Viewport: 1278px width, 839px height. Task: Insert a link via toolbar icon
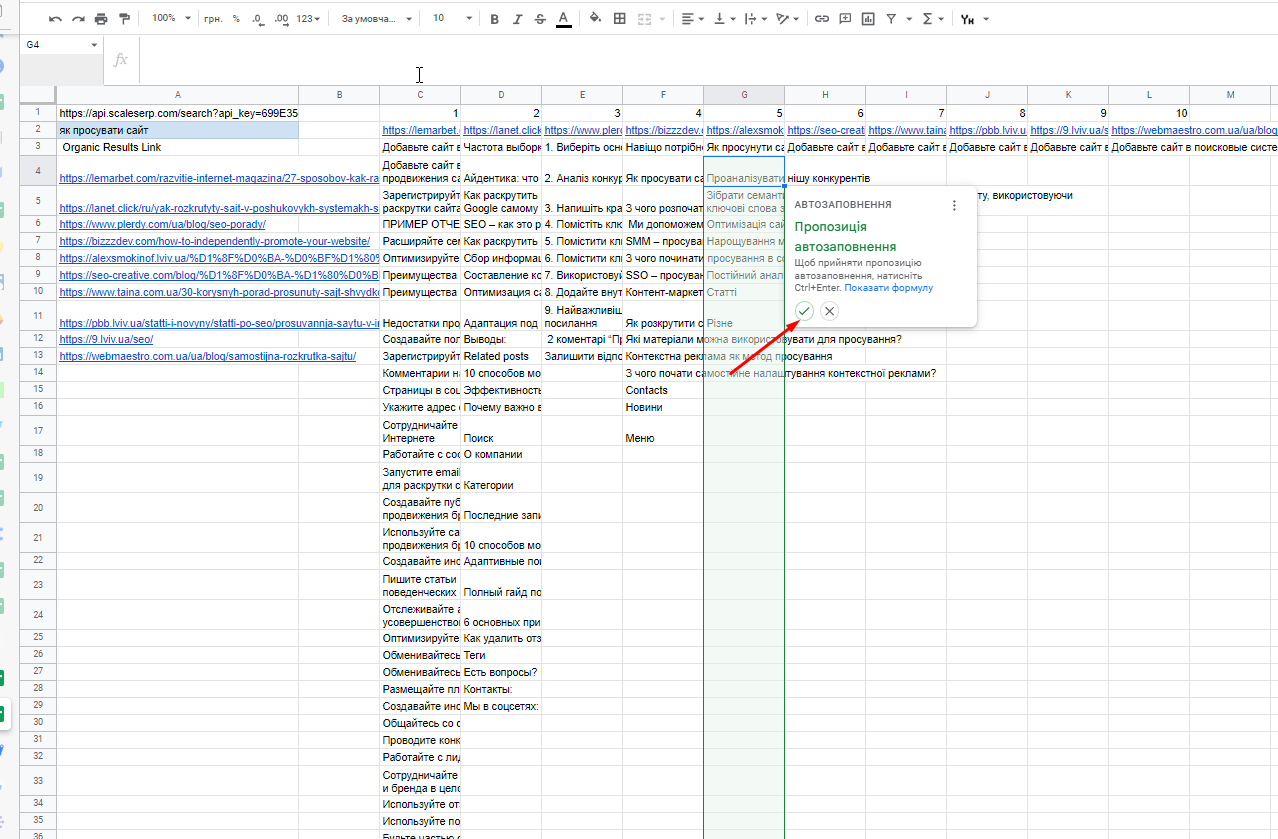click(x=822, y=19)
